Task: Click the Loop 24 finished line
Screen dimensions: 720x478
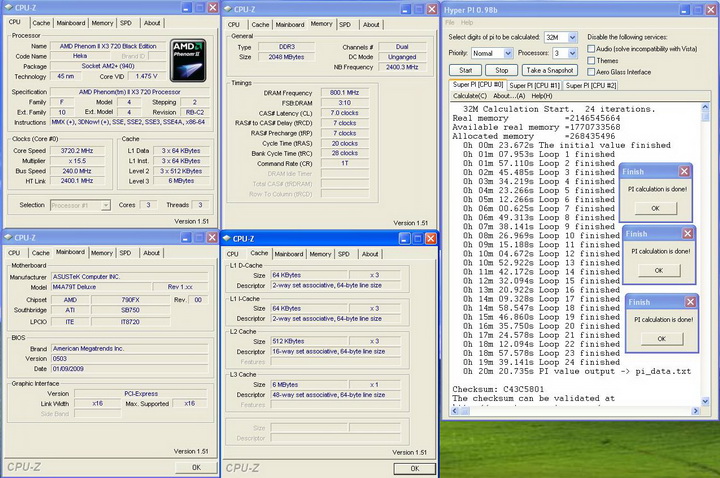Action: pyautogui.click(x=541, y=362)
